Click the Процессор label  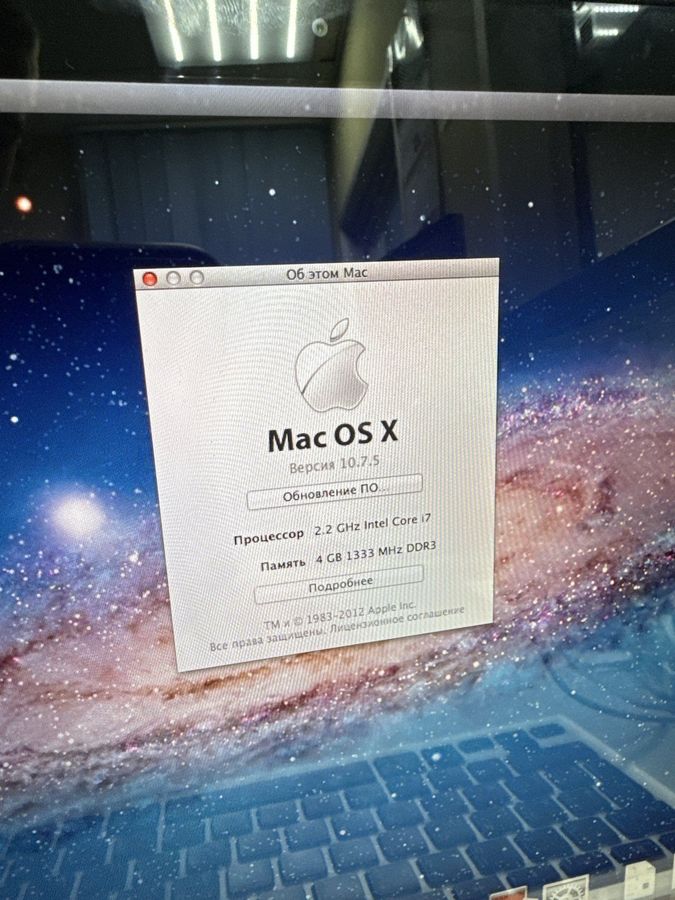268,538
